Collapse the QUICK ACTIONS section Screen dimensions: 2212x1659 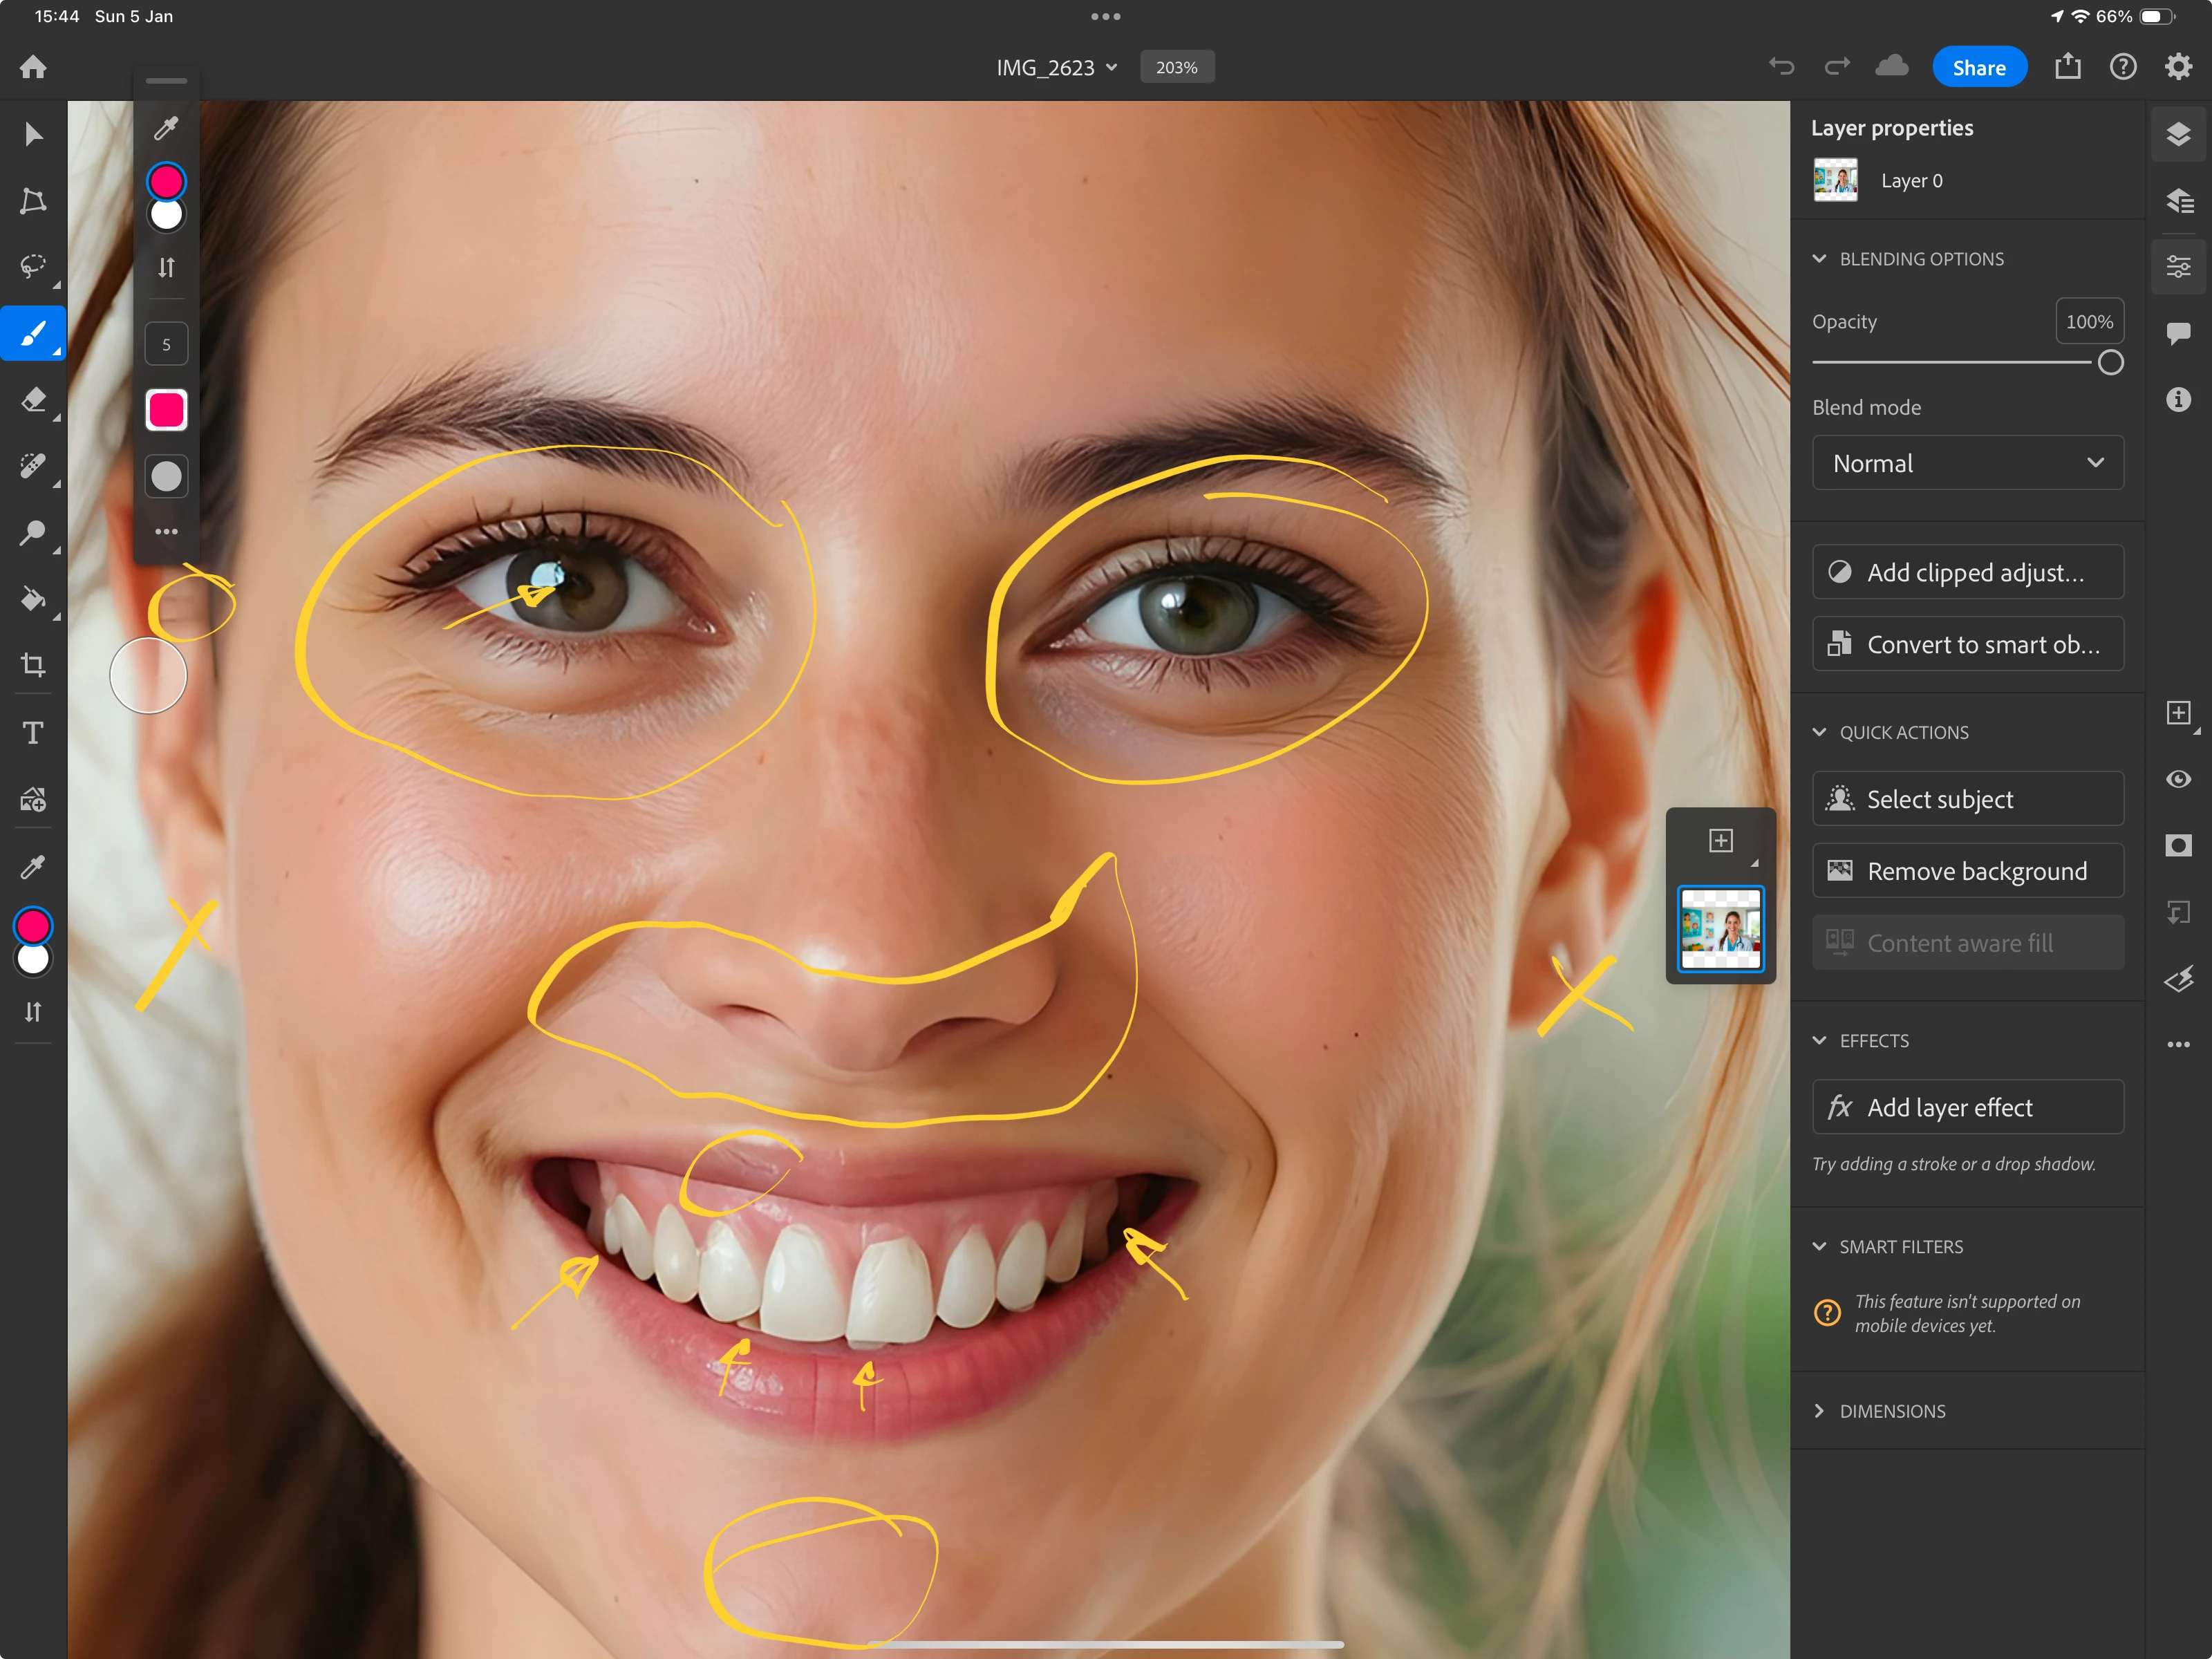pos(1819,732)
